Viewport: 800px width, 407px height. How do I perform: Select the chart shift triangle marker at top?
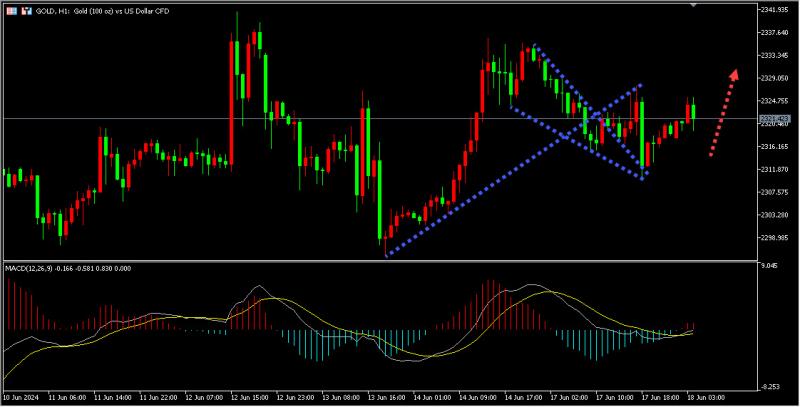pos(693,5)
